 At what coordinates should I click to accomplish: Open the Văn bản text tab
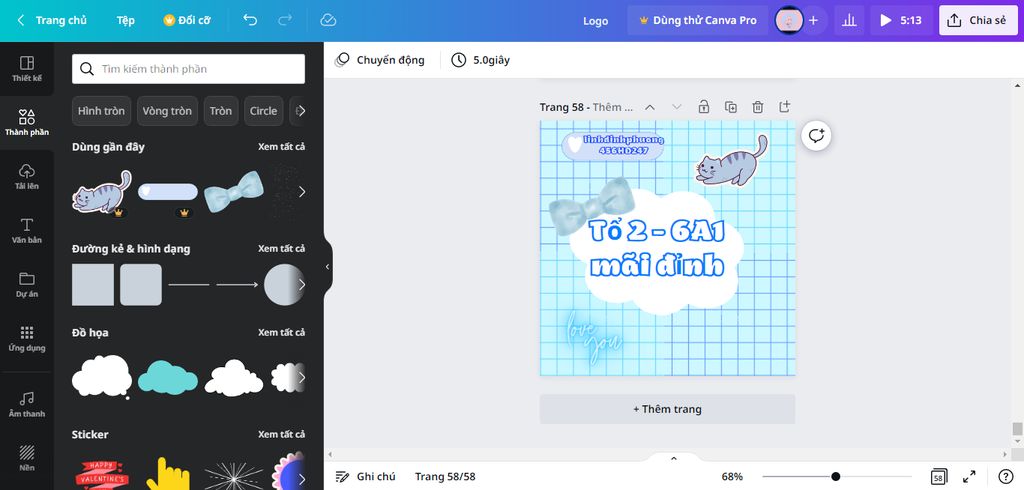(x=27, y=231)
